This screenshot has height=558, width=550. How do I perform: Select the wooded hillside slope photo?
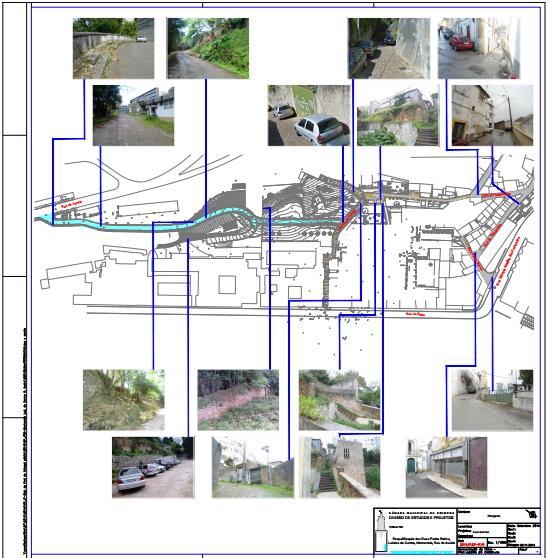(x=124, y=400)
